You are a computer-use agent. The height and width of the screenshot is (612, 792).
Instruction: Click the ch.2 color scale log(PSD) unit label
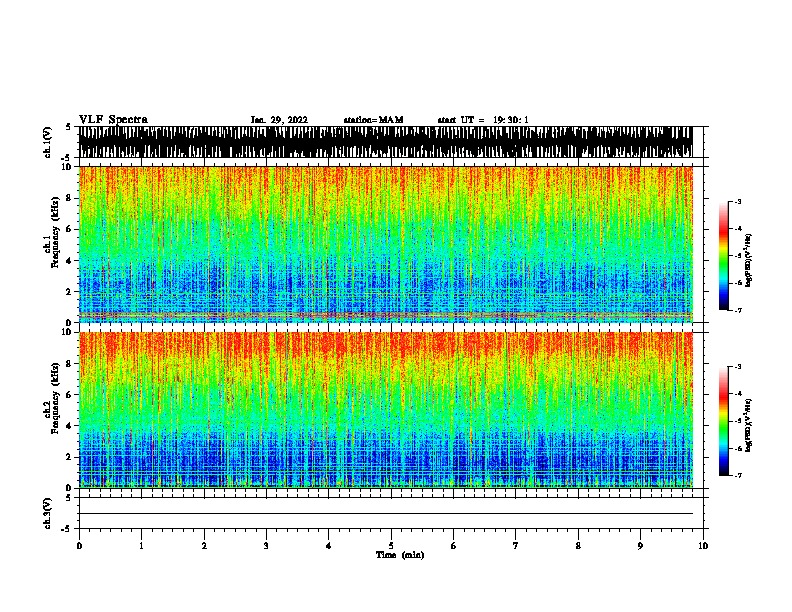[749, 425]
